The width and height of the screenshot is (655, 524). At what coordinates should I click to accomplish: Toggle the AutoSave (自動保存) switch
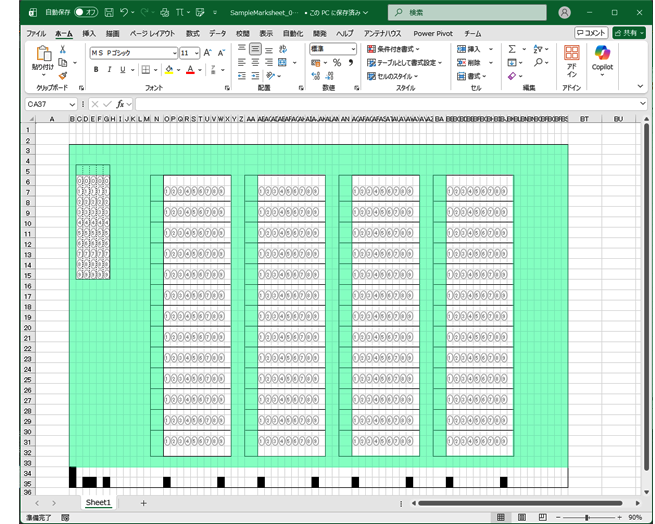point(86,12)
